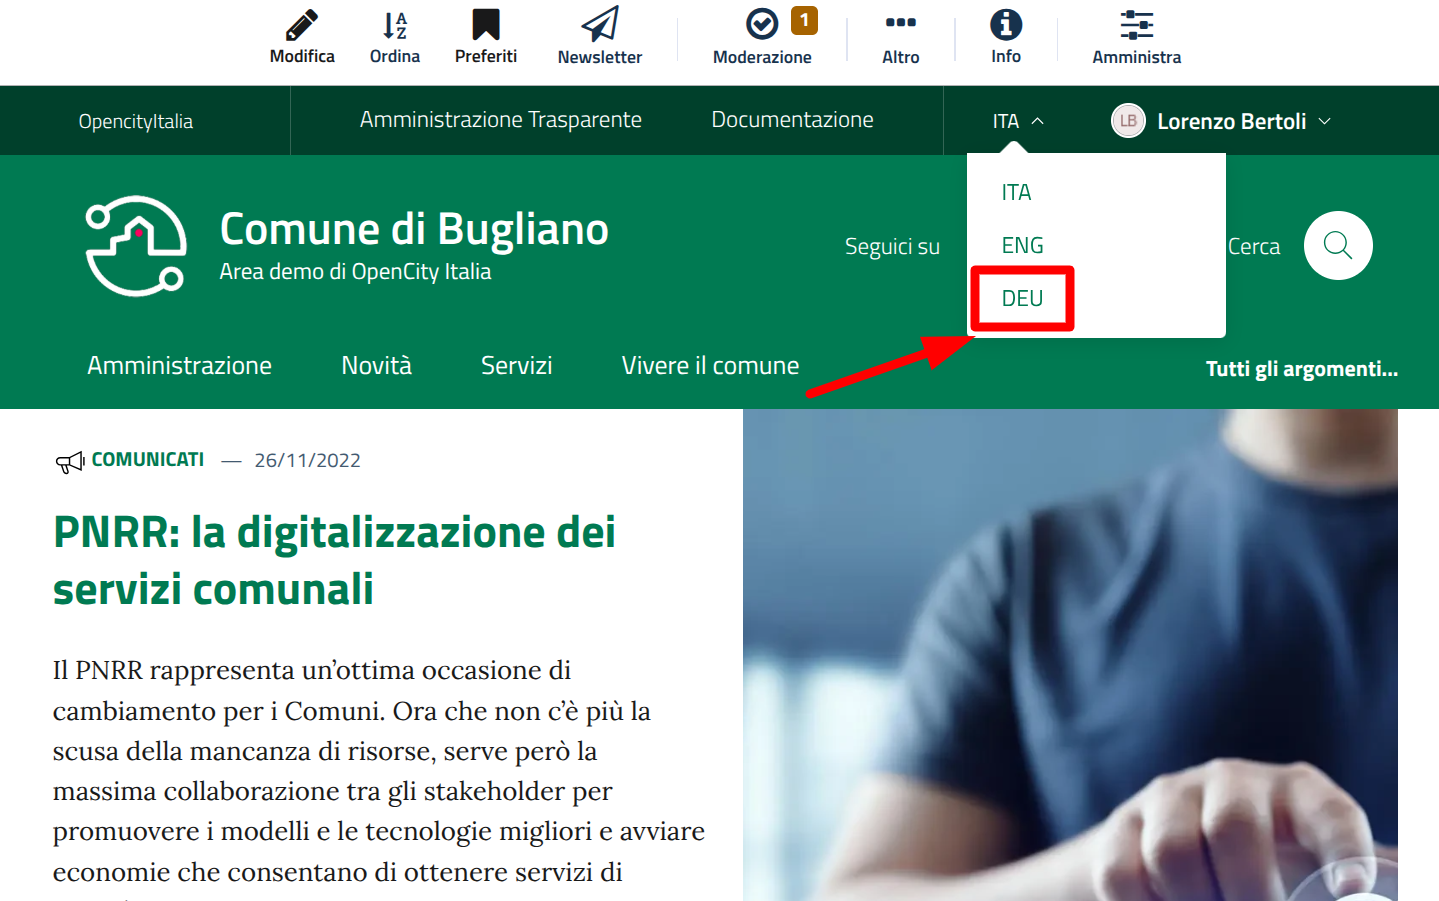Show Tutti gli argomenti link

[1302, 369]
